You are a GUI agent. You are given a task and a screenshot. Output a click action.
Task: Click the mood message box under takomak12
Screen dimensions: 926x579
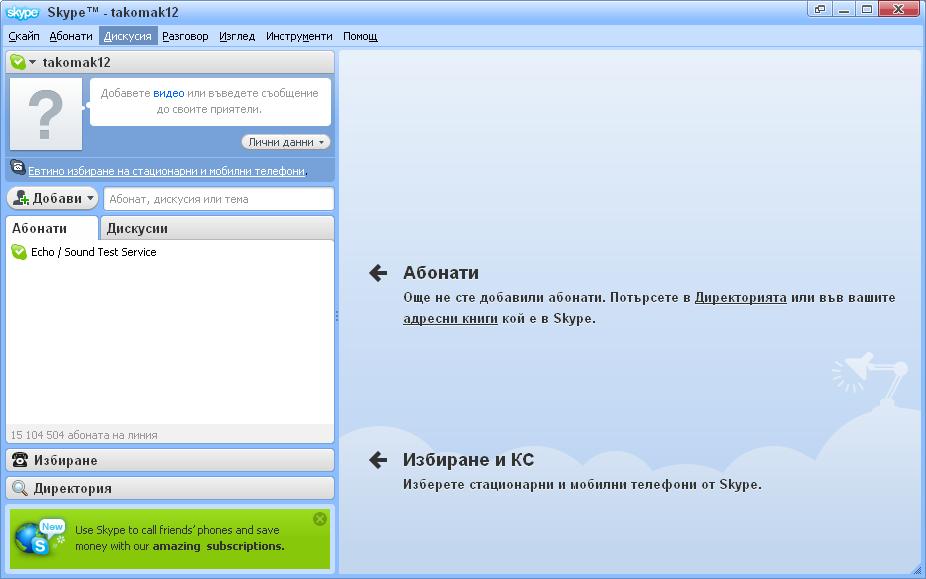click(210, 102)
